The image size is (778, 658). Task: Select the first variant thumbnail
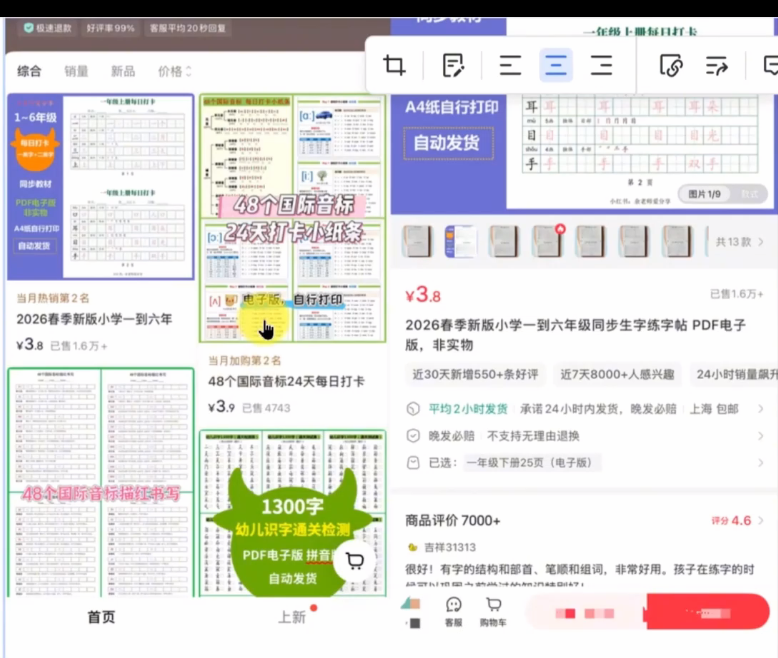coord(417,241)
